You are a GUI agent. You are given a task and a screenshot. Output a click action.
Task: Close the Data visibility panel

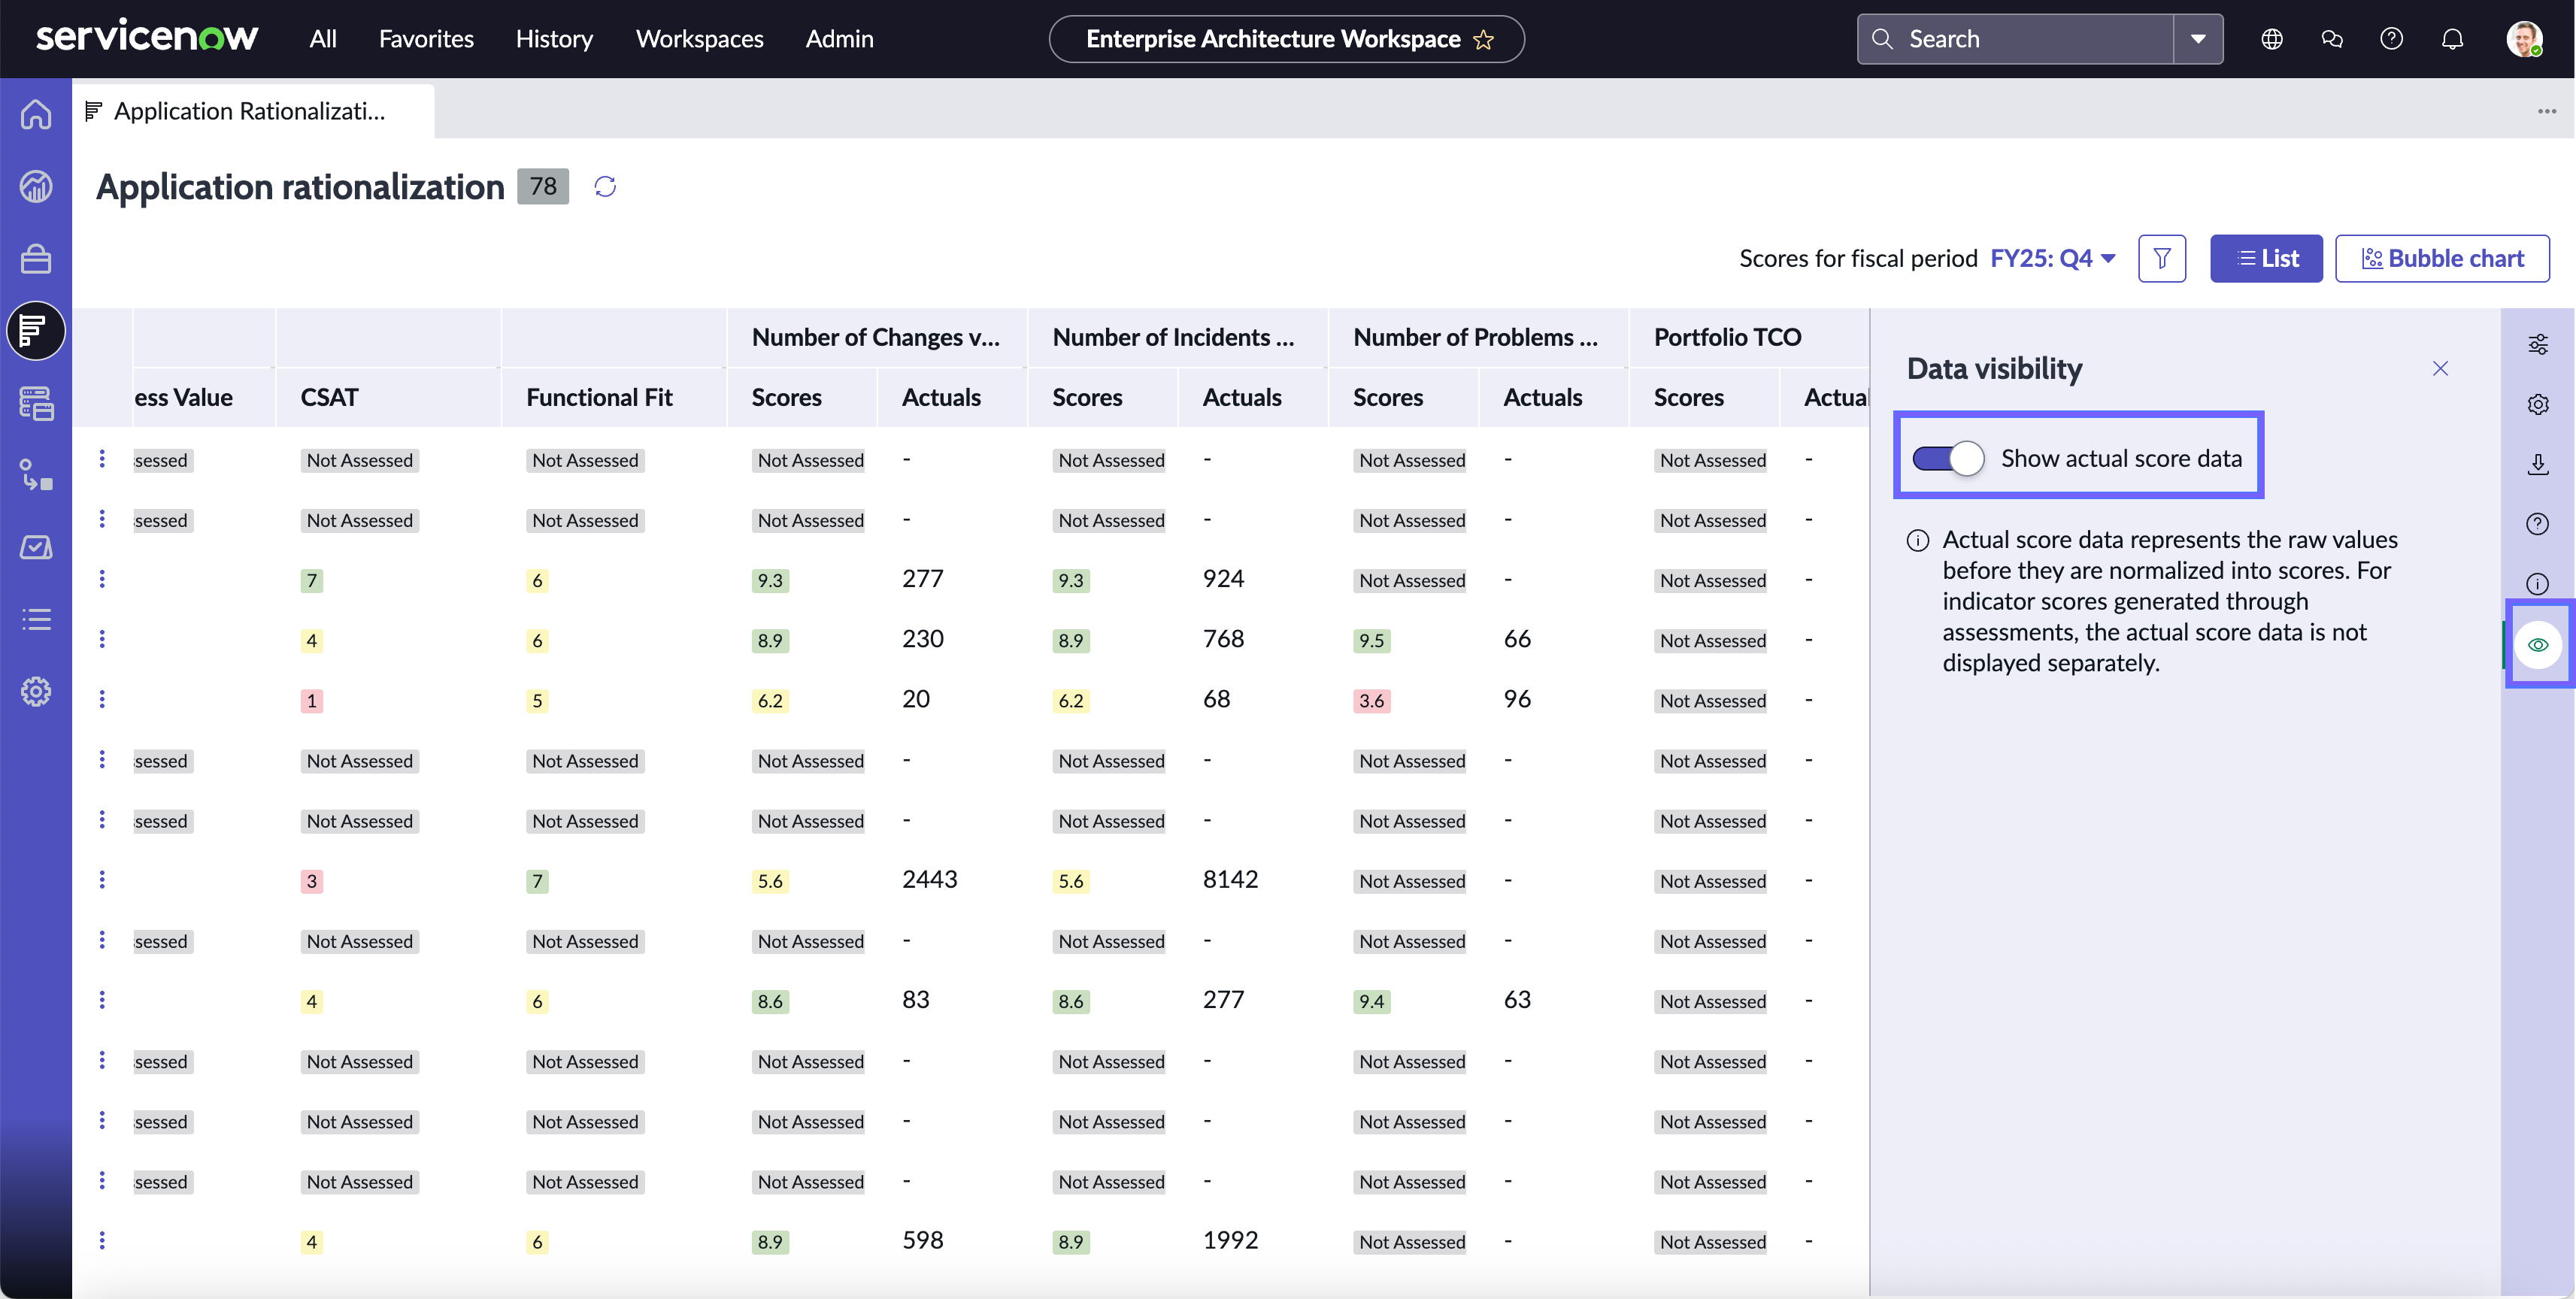pos(2440,368)
